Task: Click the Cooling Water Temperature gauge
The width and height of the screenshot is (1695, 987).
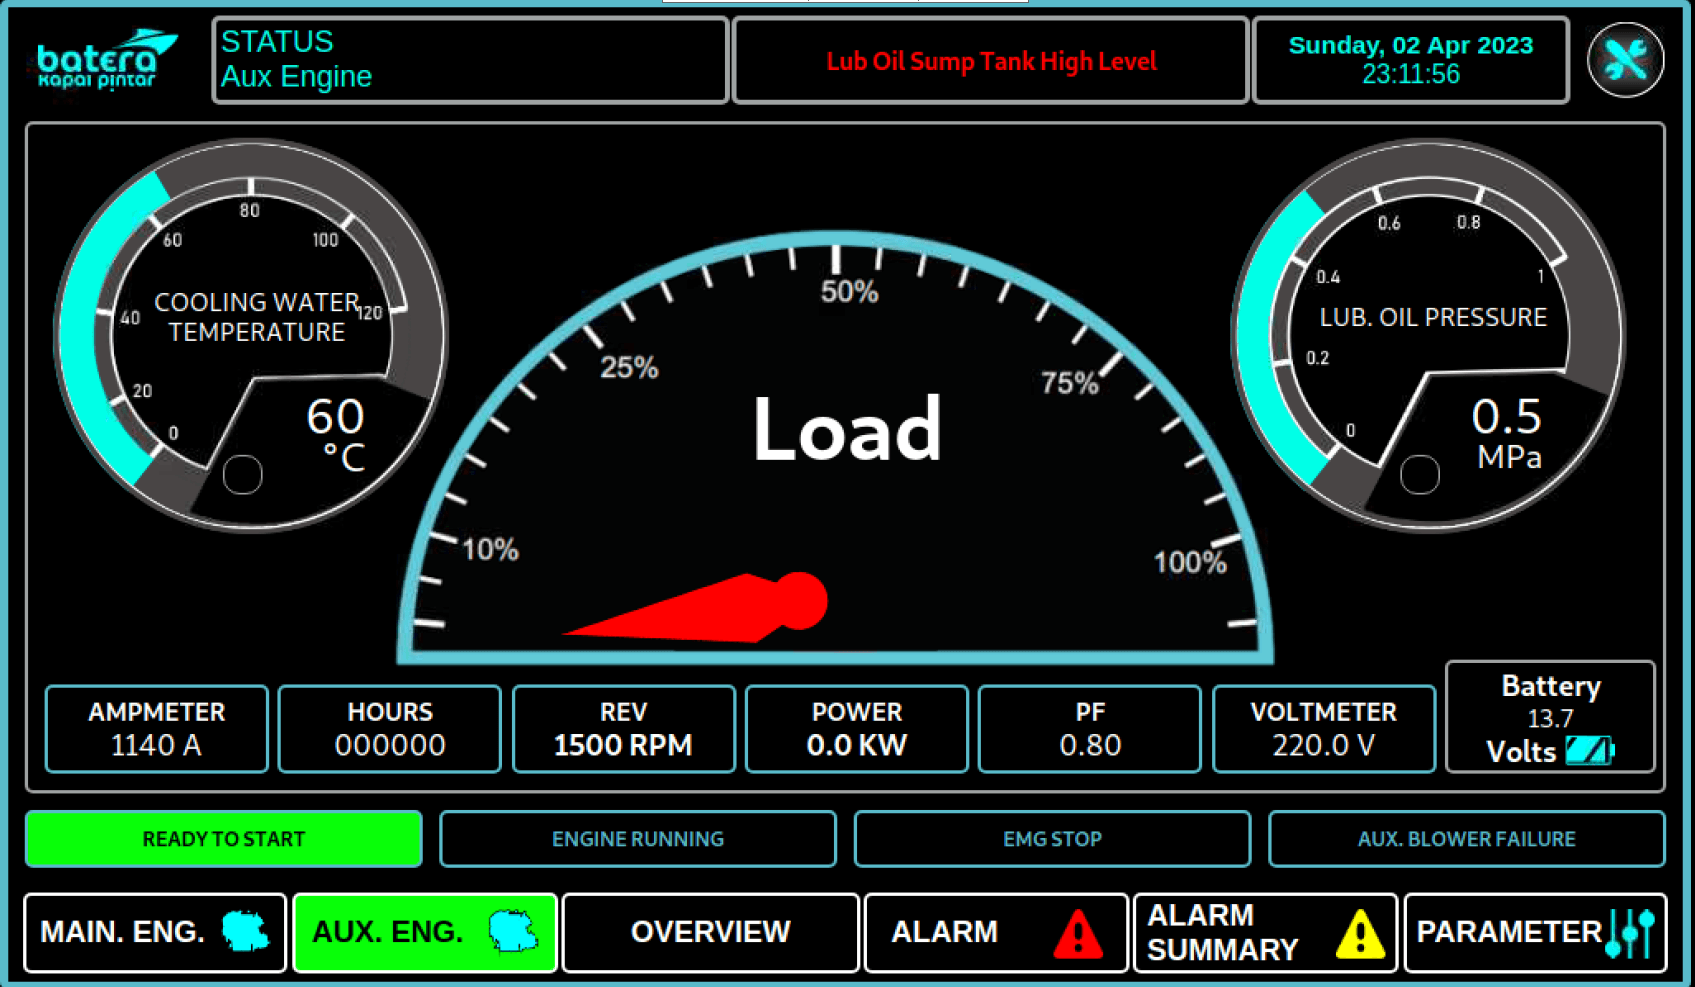Action: [x=250, y=335]
